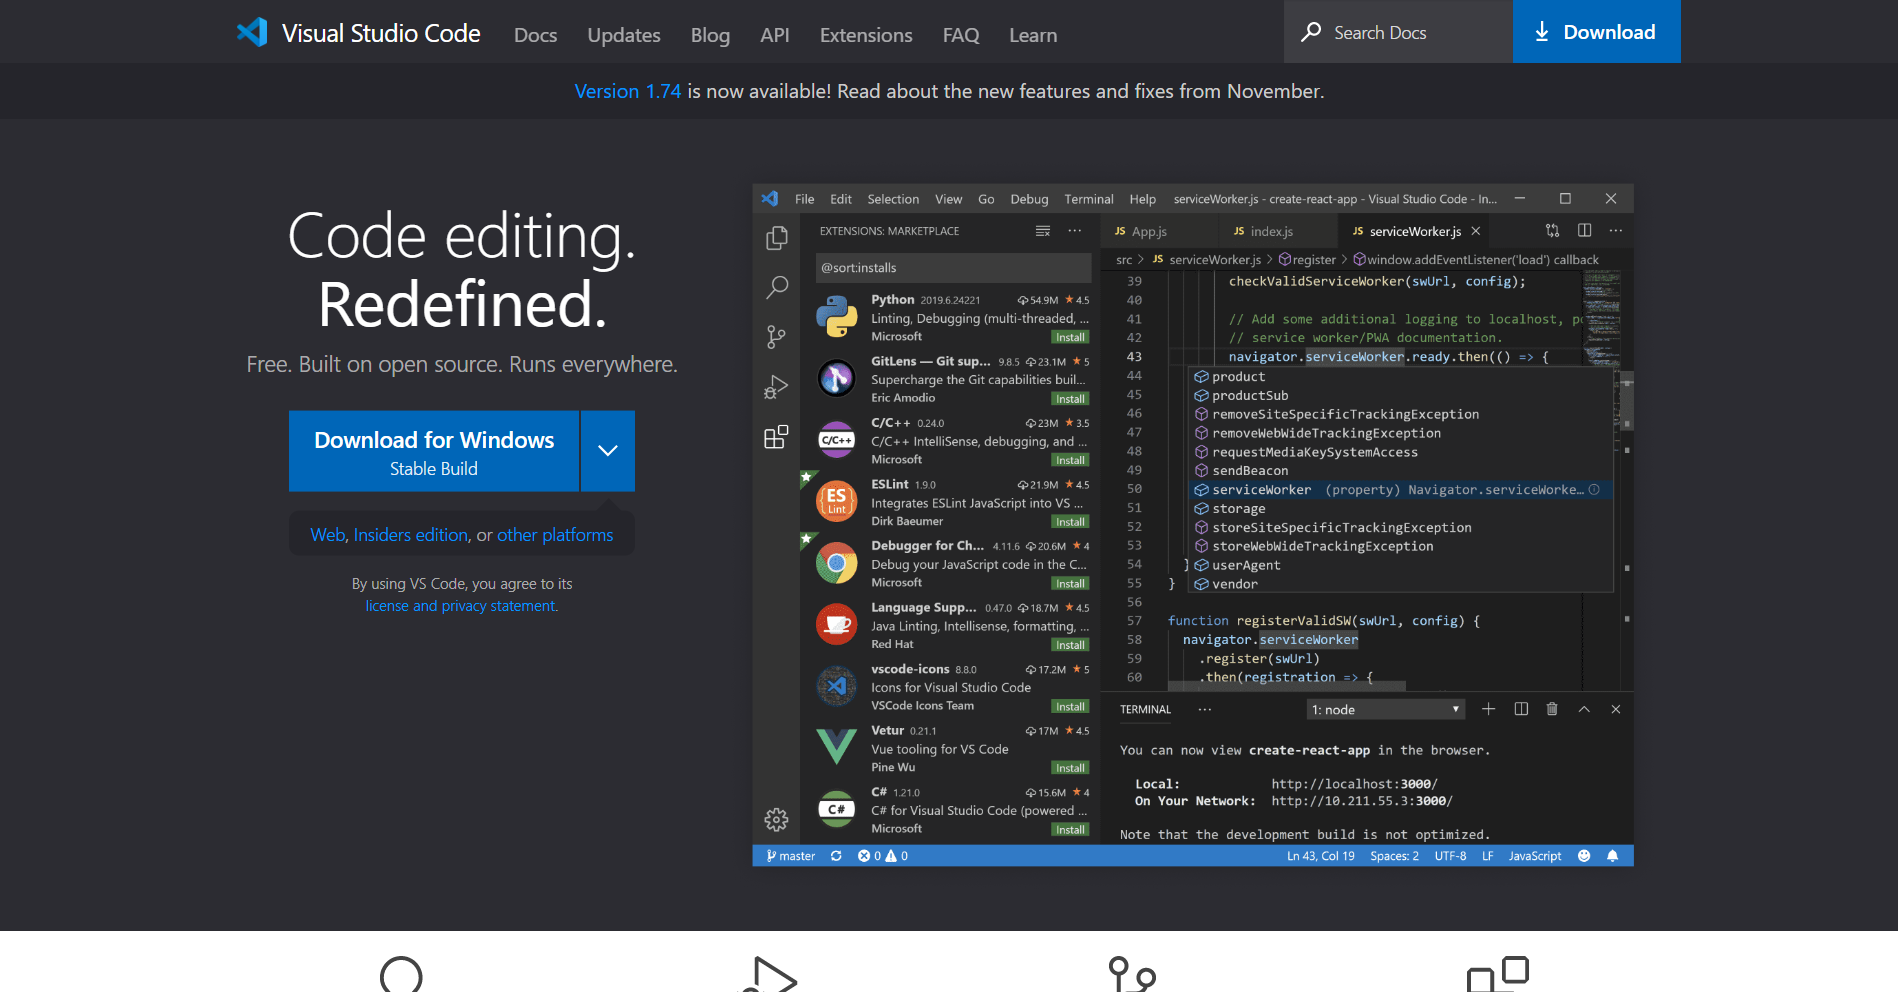Viewport: 1898px width, 992px height.
Task: Click Download for Windows Stable Build
Action: [434, 451]
